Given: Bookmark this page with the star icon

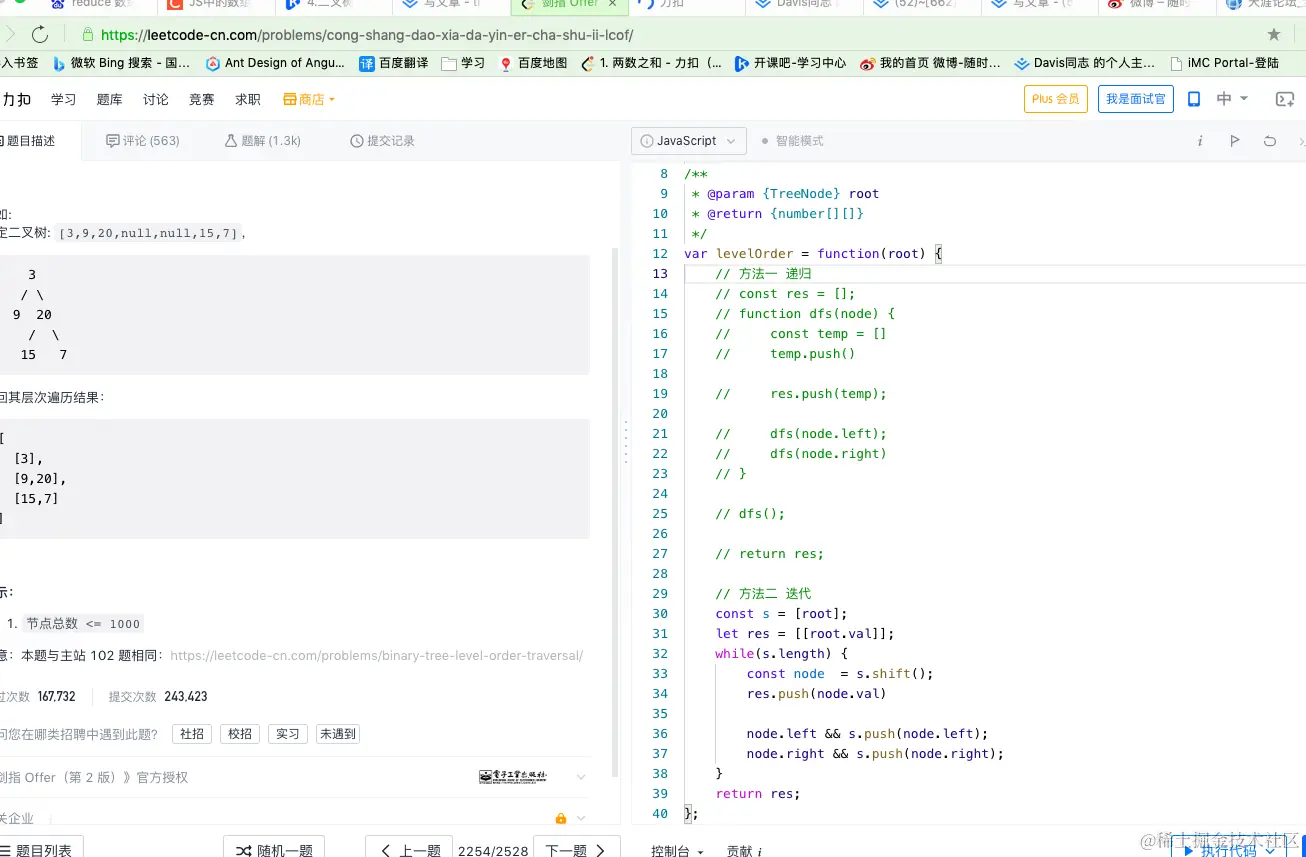Looking at the screenshot, I should click(x=1273, y=35).
